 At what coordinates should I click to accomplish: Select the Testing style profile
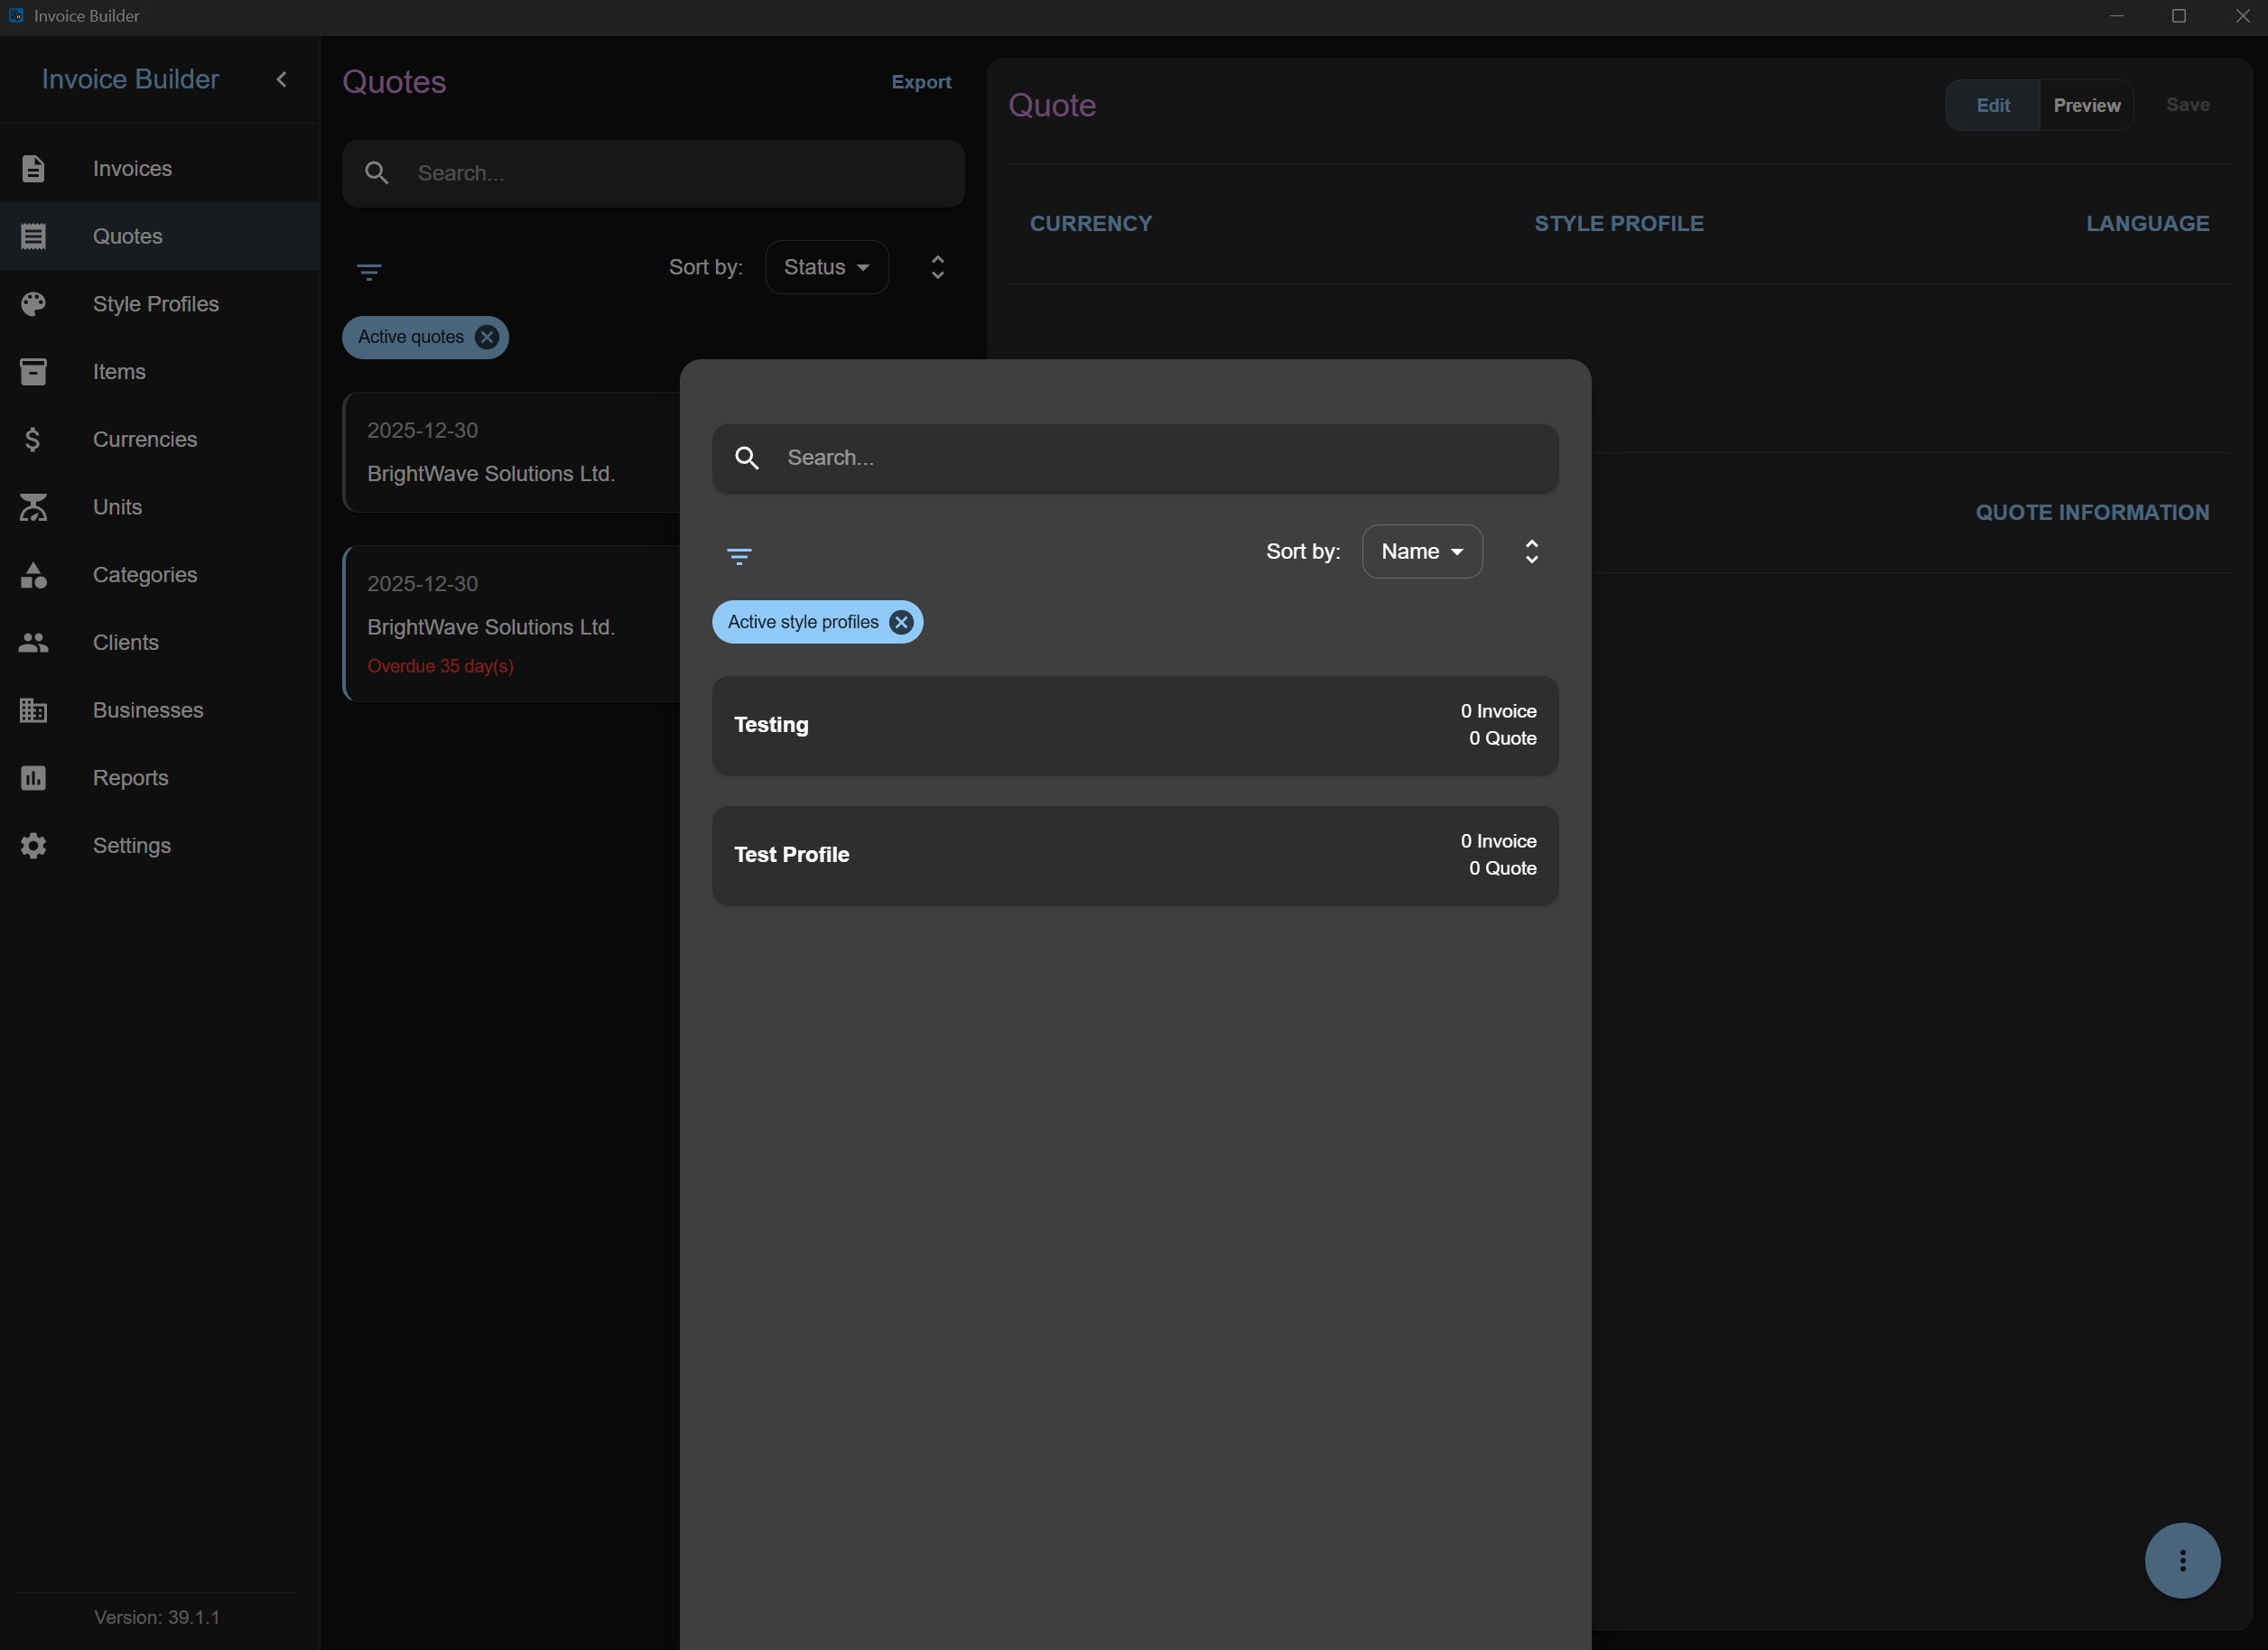(1135, 725)
